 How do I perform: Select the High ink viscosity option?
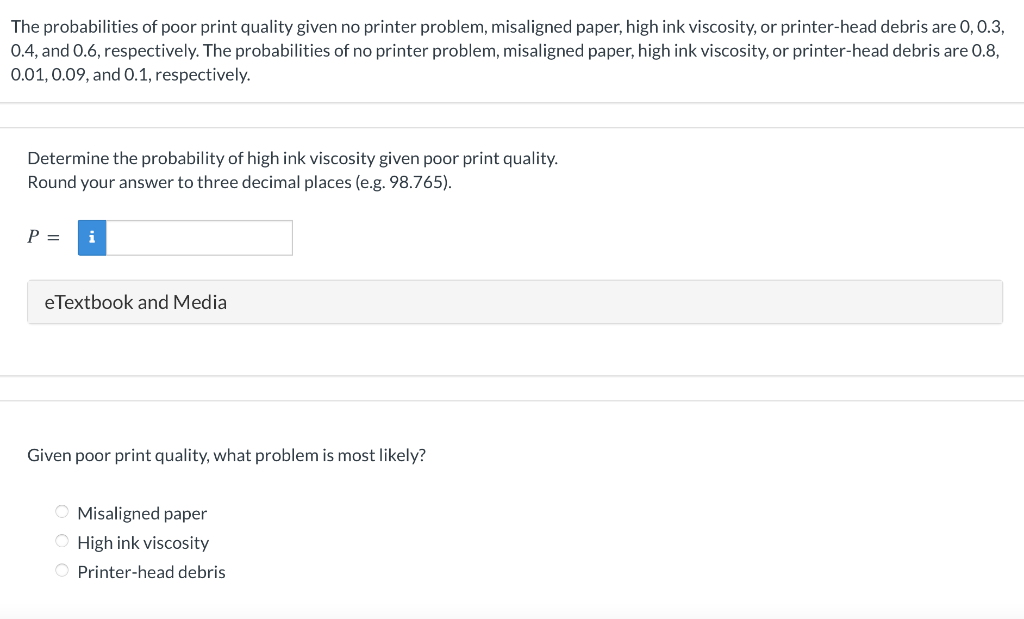62,540
